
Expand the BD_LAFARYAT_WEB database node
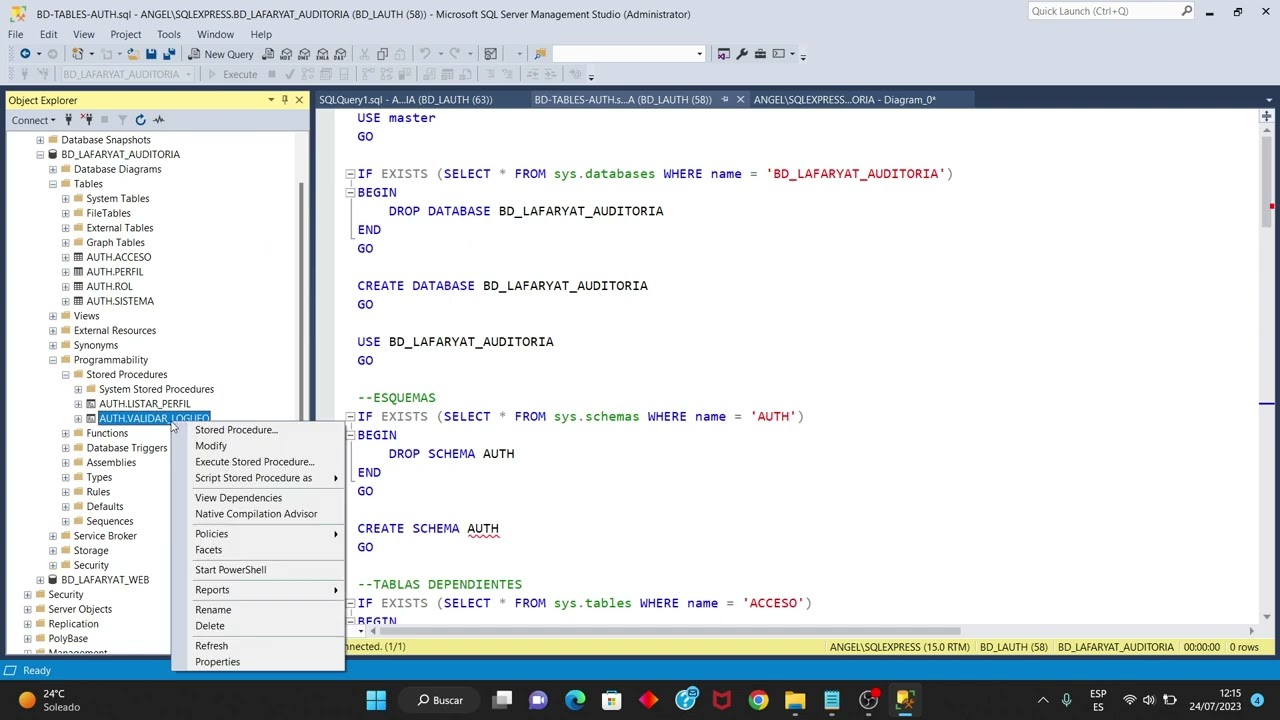pyautogui.click(x=40, y=580)
